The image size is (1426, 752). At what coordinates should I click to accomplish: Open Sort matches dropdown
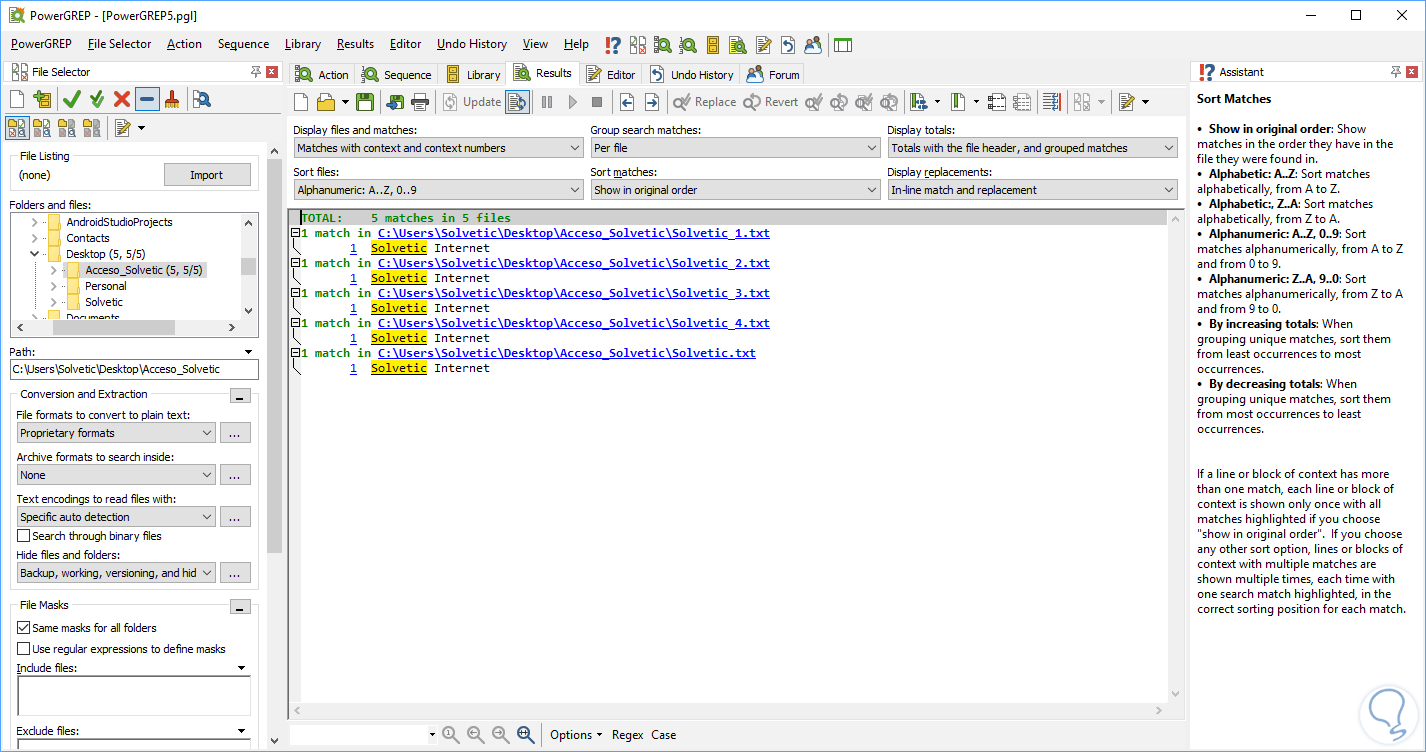click(x=735, y=190)
